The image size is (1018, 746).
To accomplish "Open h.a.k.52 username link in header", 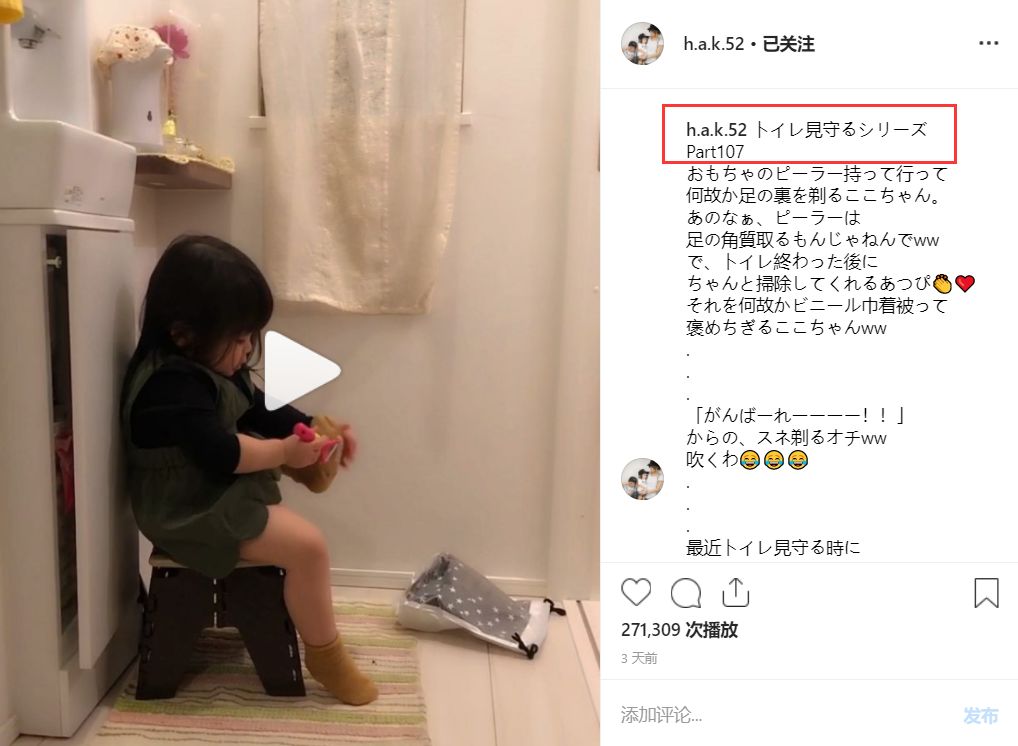I will [x=713, y=44].
